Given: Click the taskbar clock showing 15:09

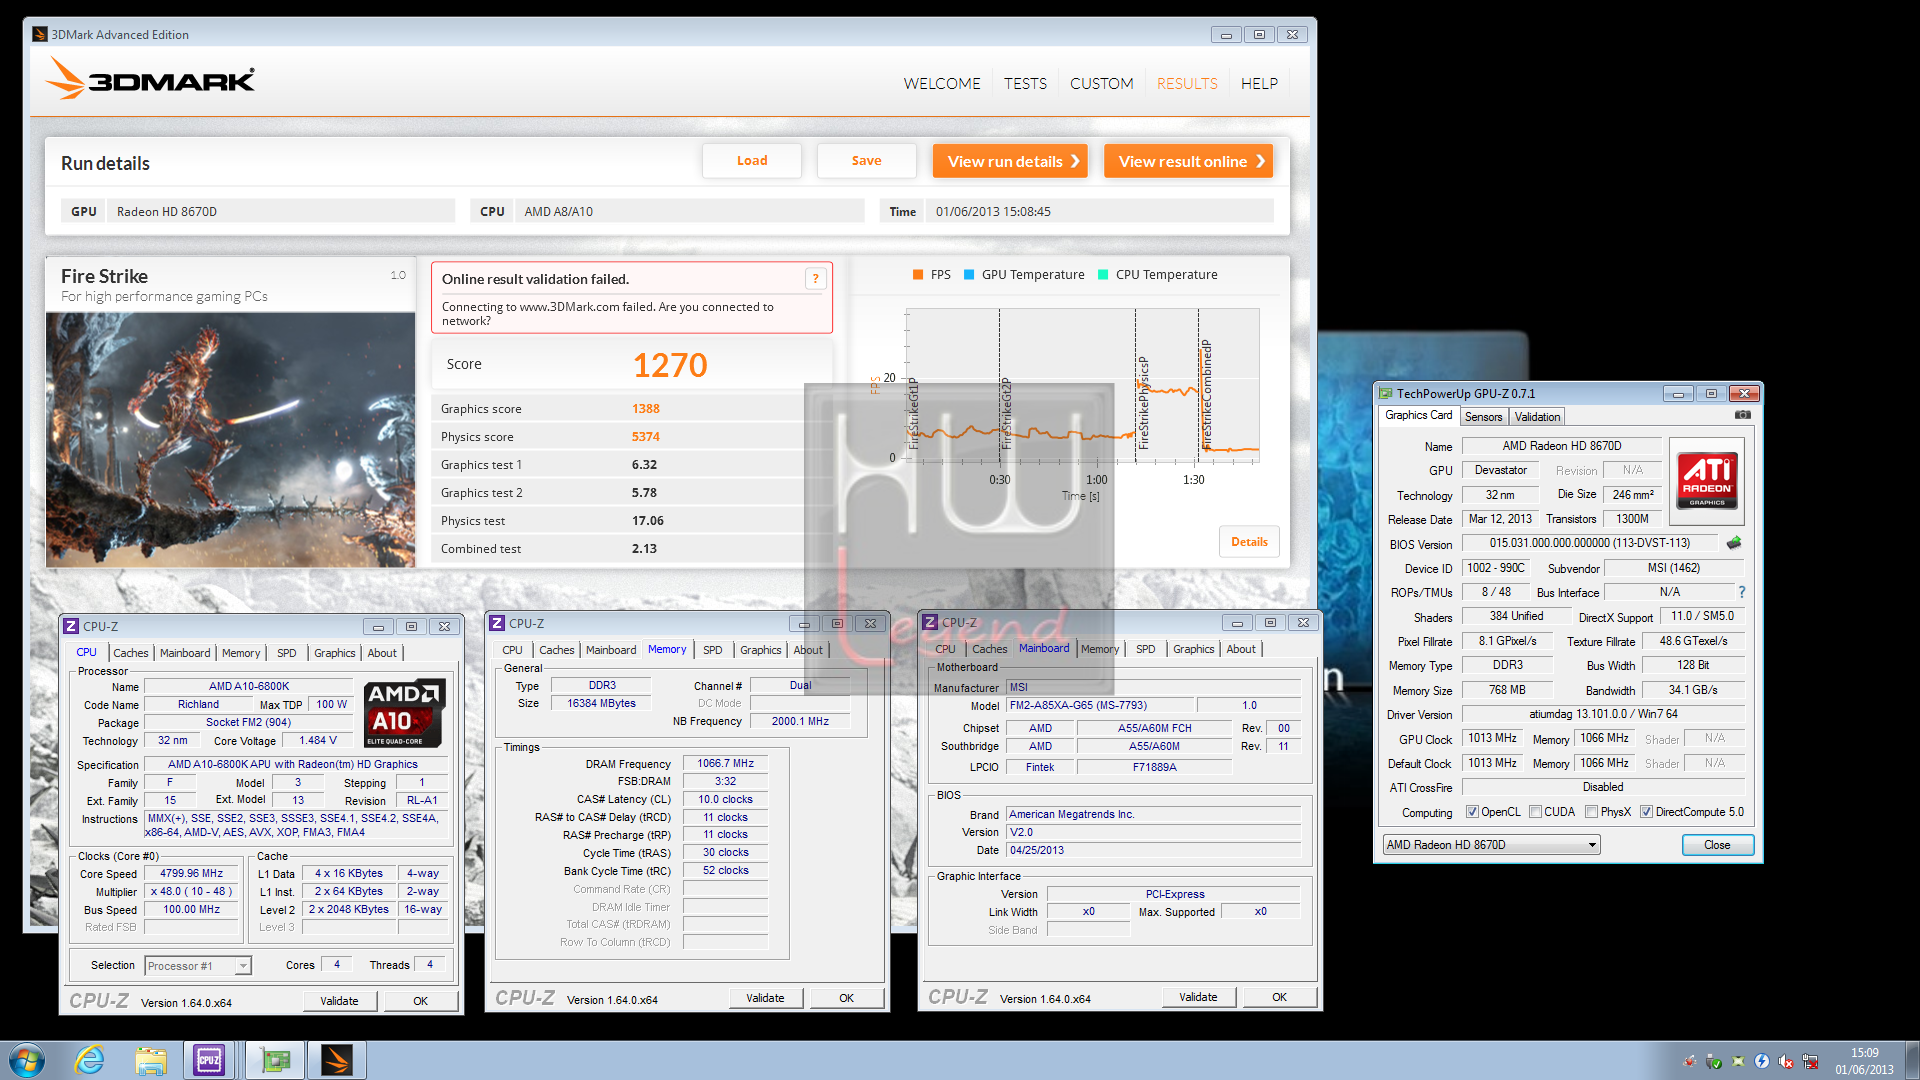Looking at the screenshot, I should 1864,1061.
